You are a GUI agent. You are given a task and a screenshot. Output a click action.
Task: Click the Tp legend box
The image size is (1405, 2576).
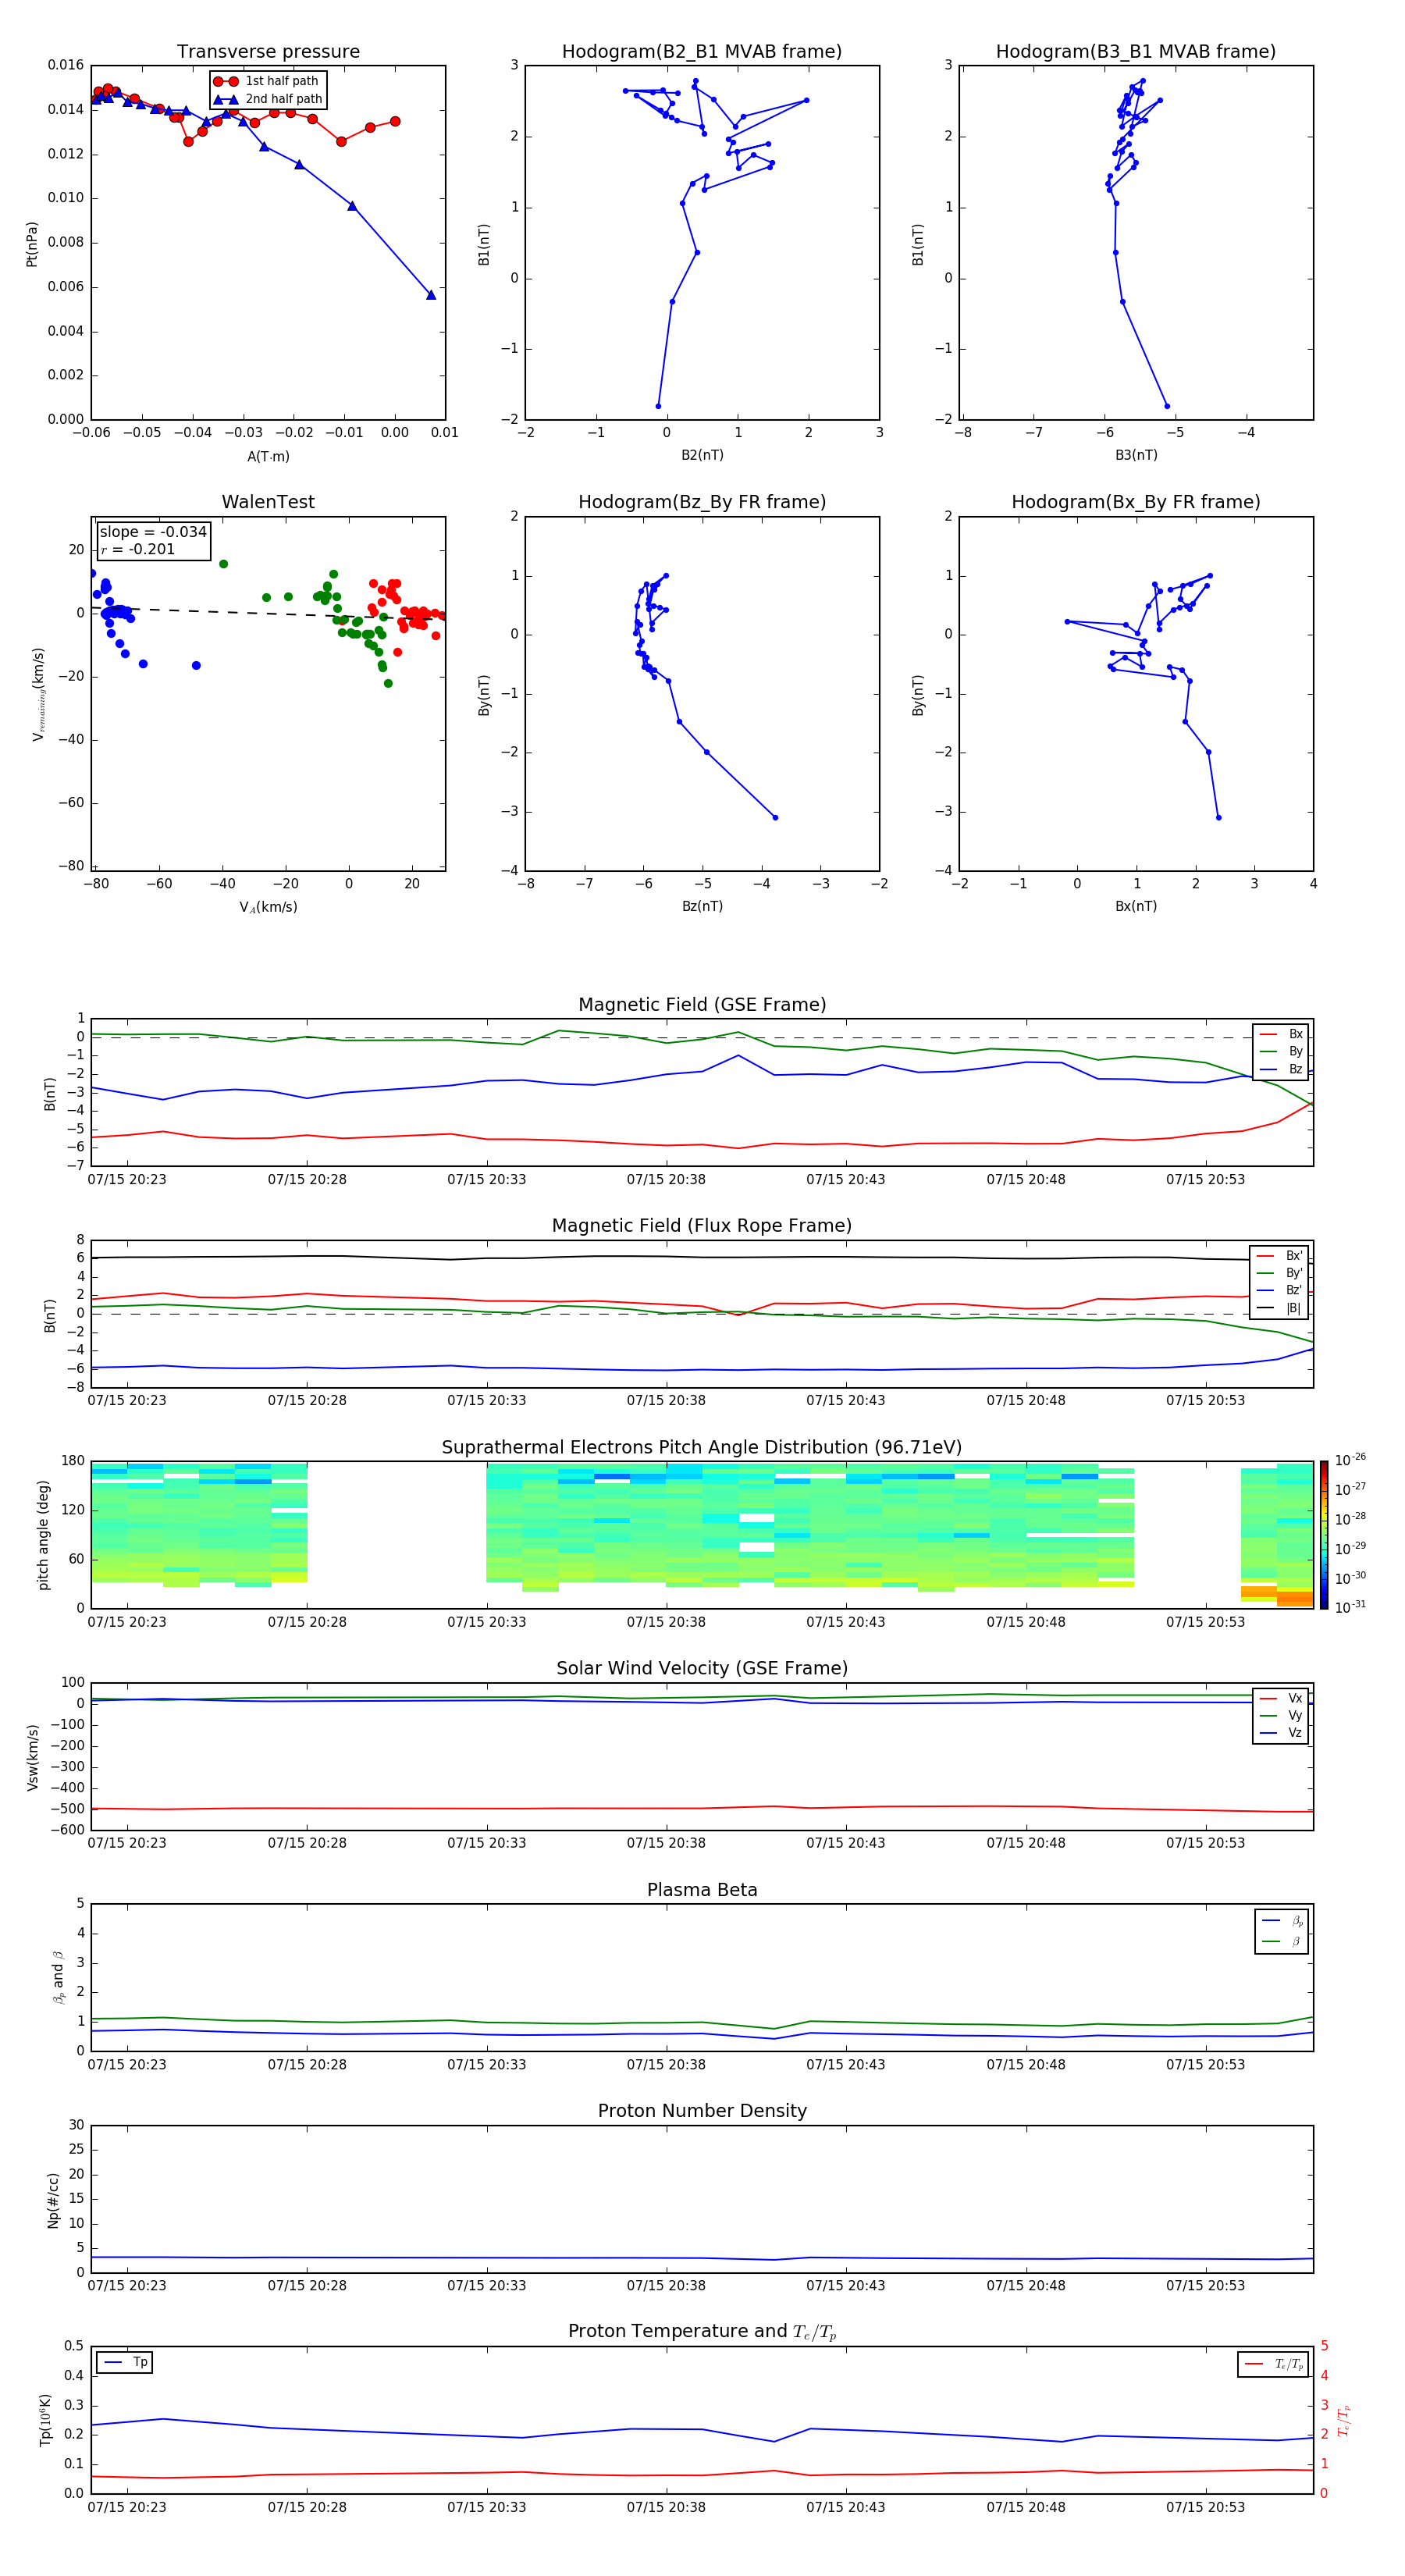pyautogui.click(x=124, y=2363)
